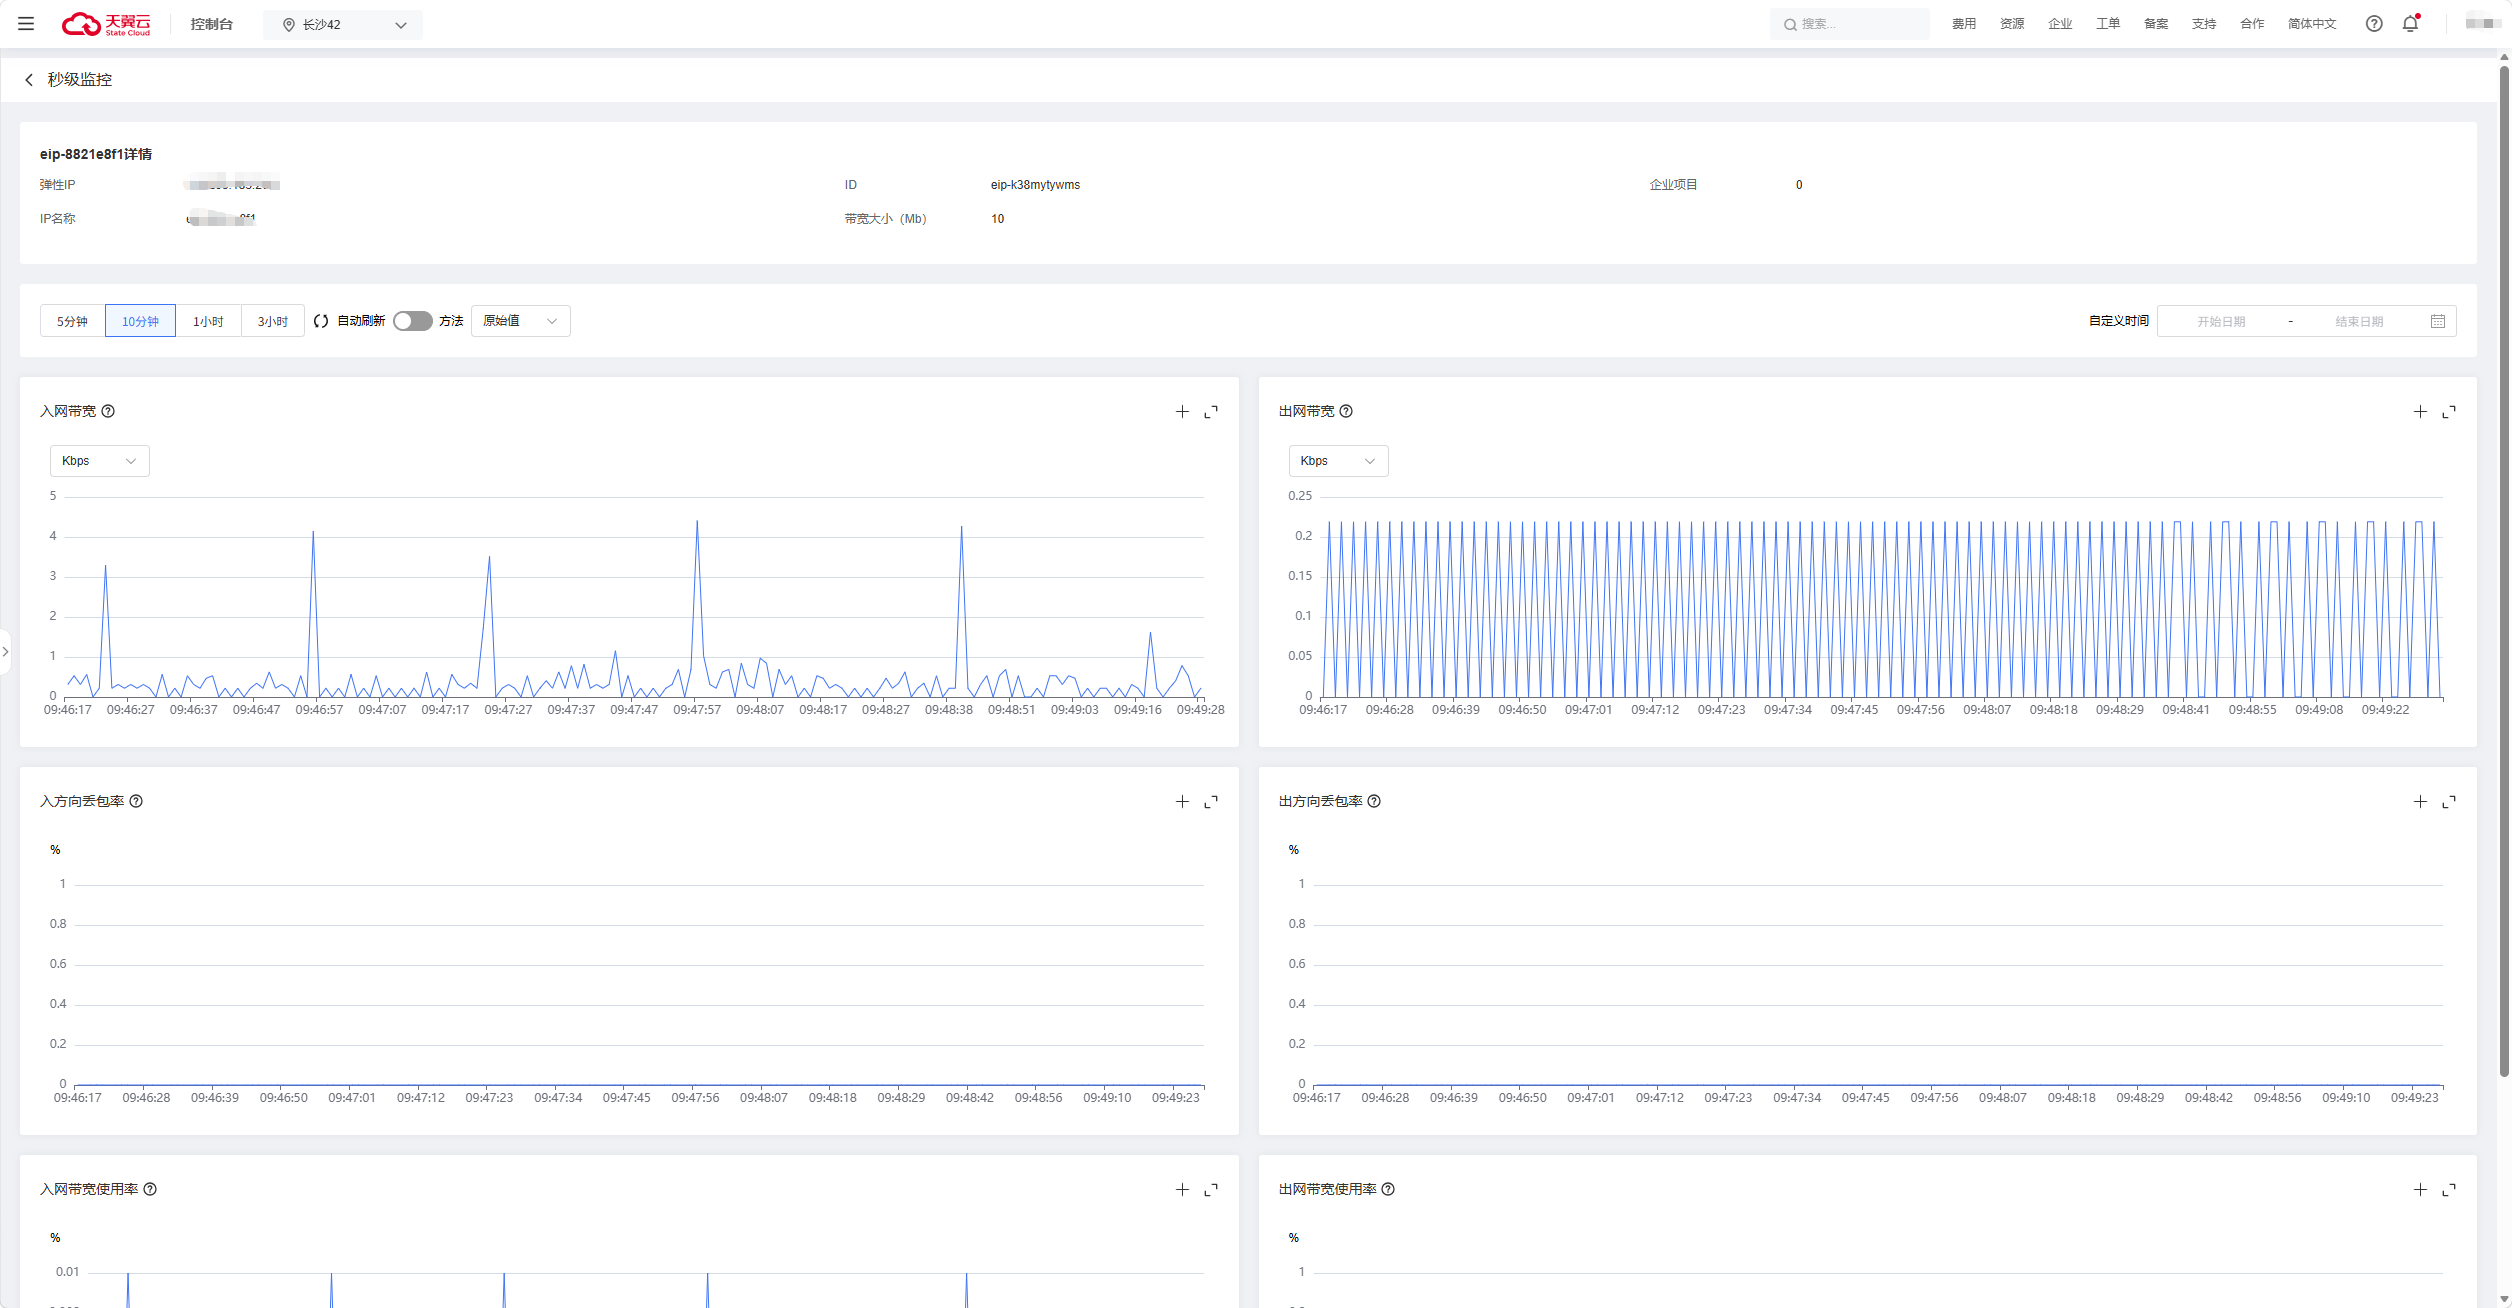The image size is (2512, 1308).
Task: Open help tooltip for 入方向丢包率
Action: point(137,801)
